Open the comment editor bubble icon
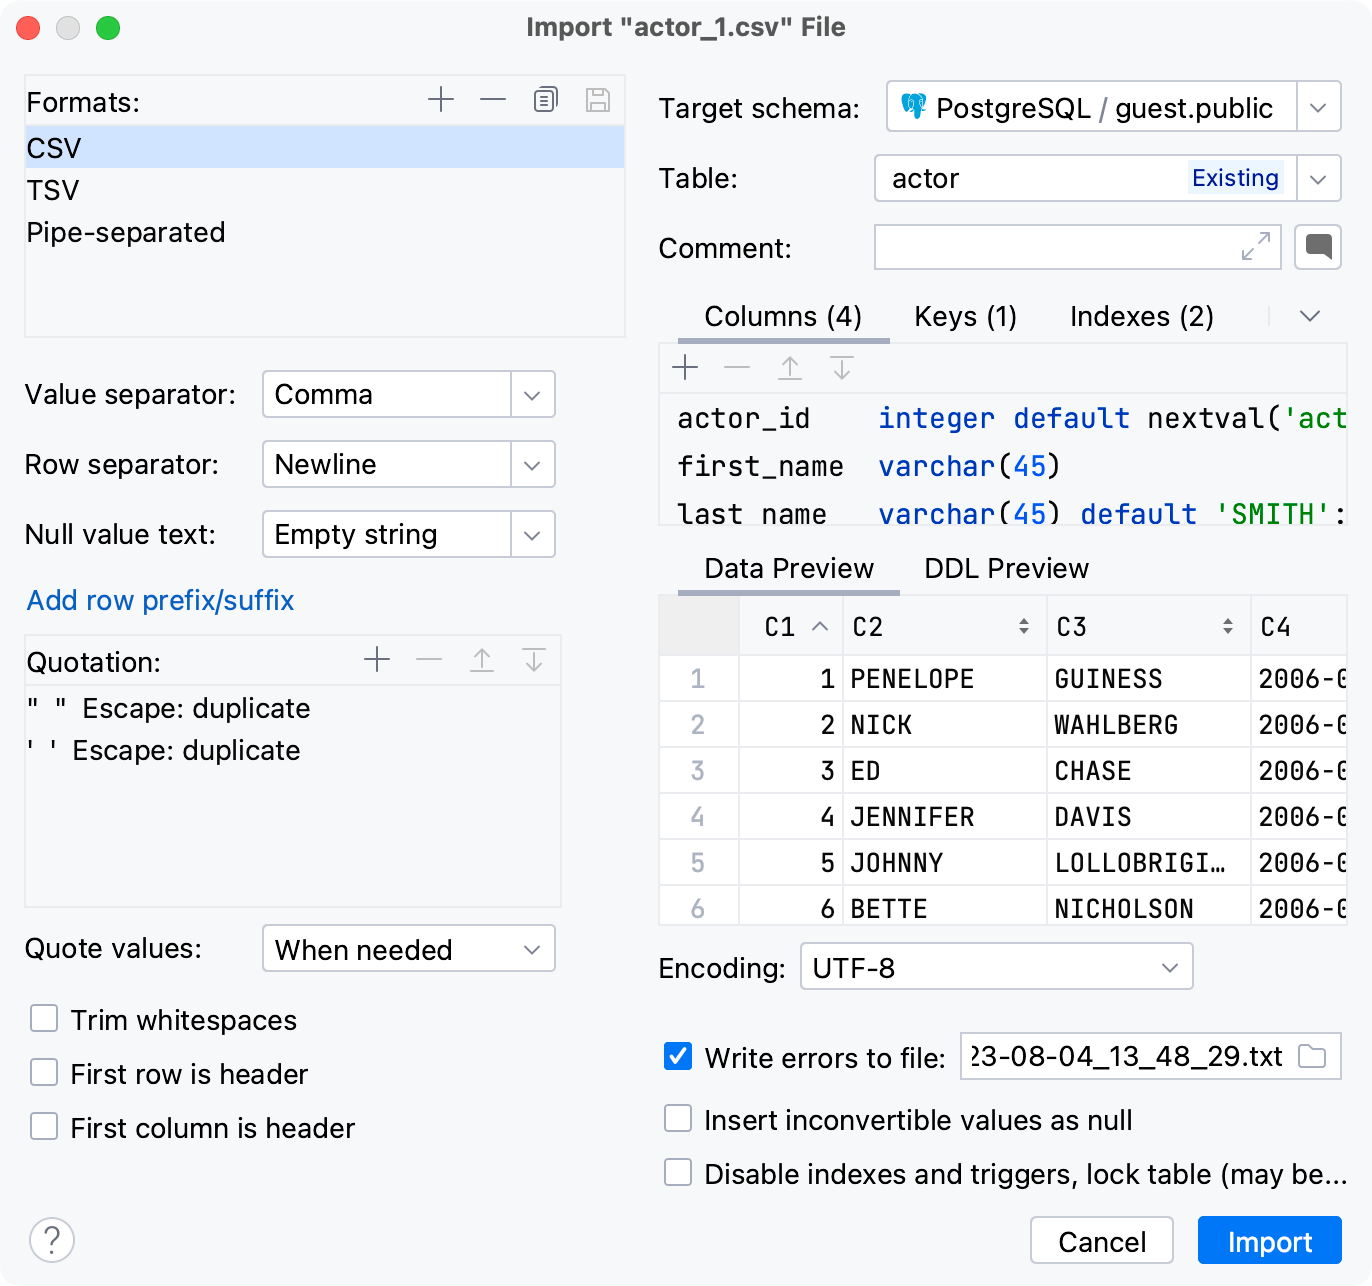 pyautogui.click(x=1318, y=247)
